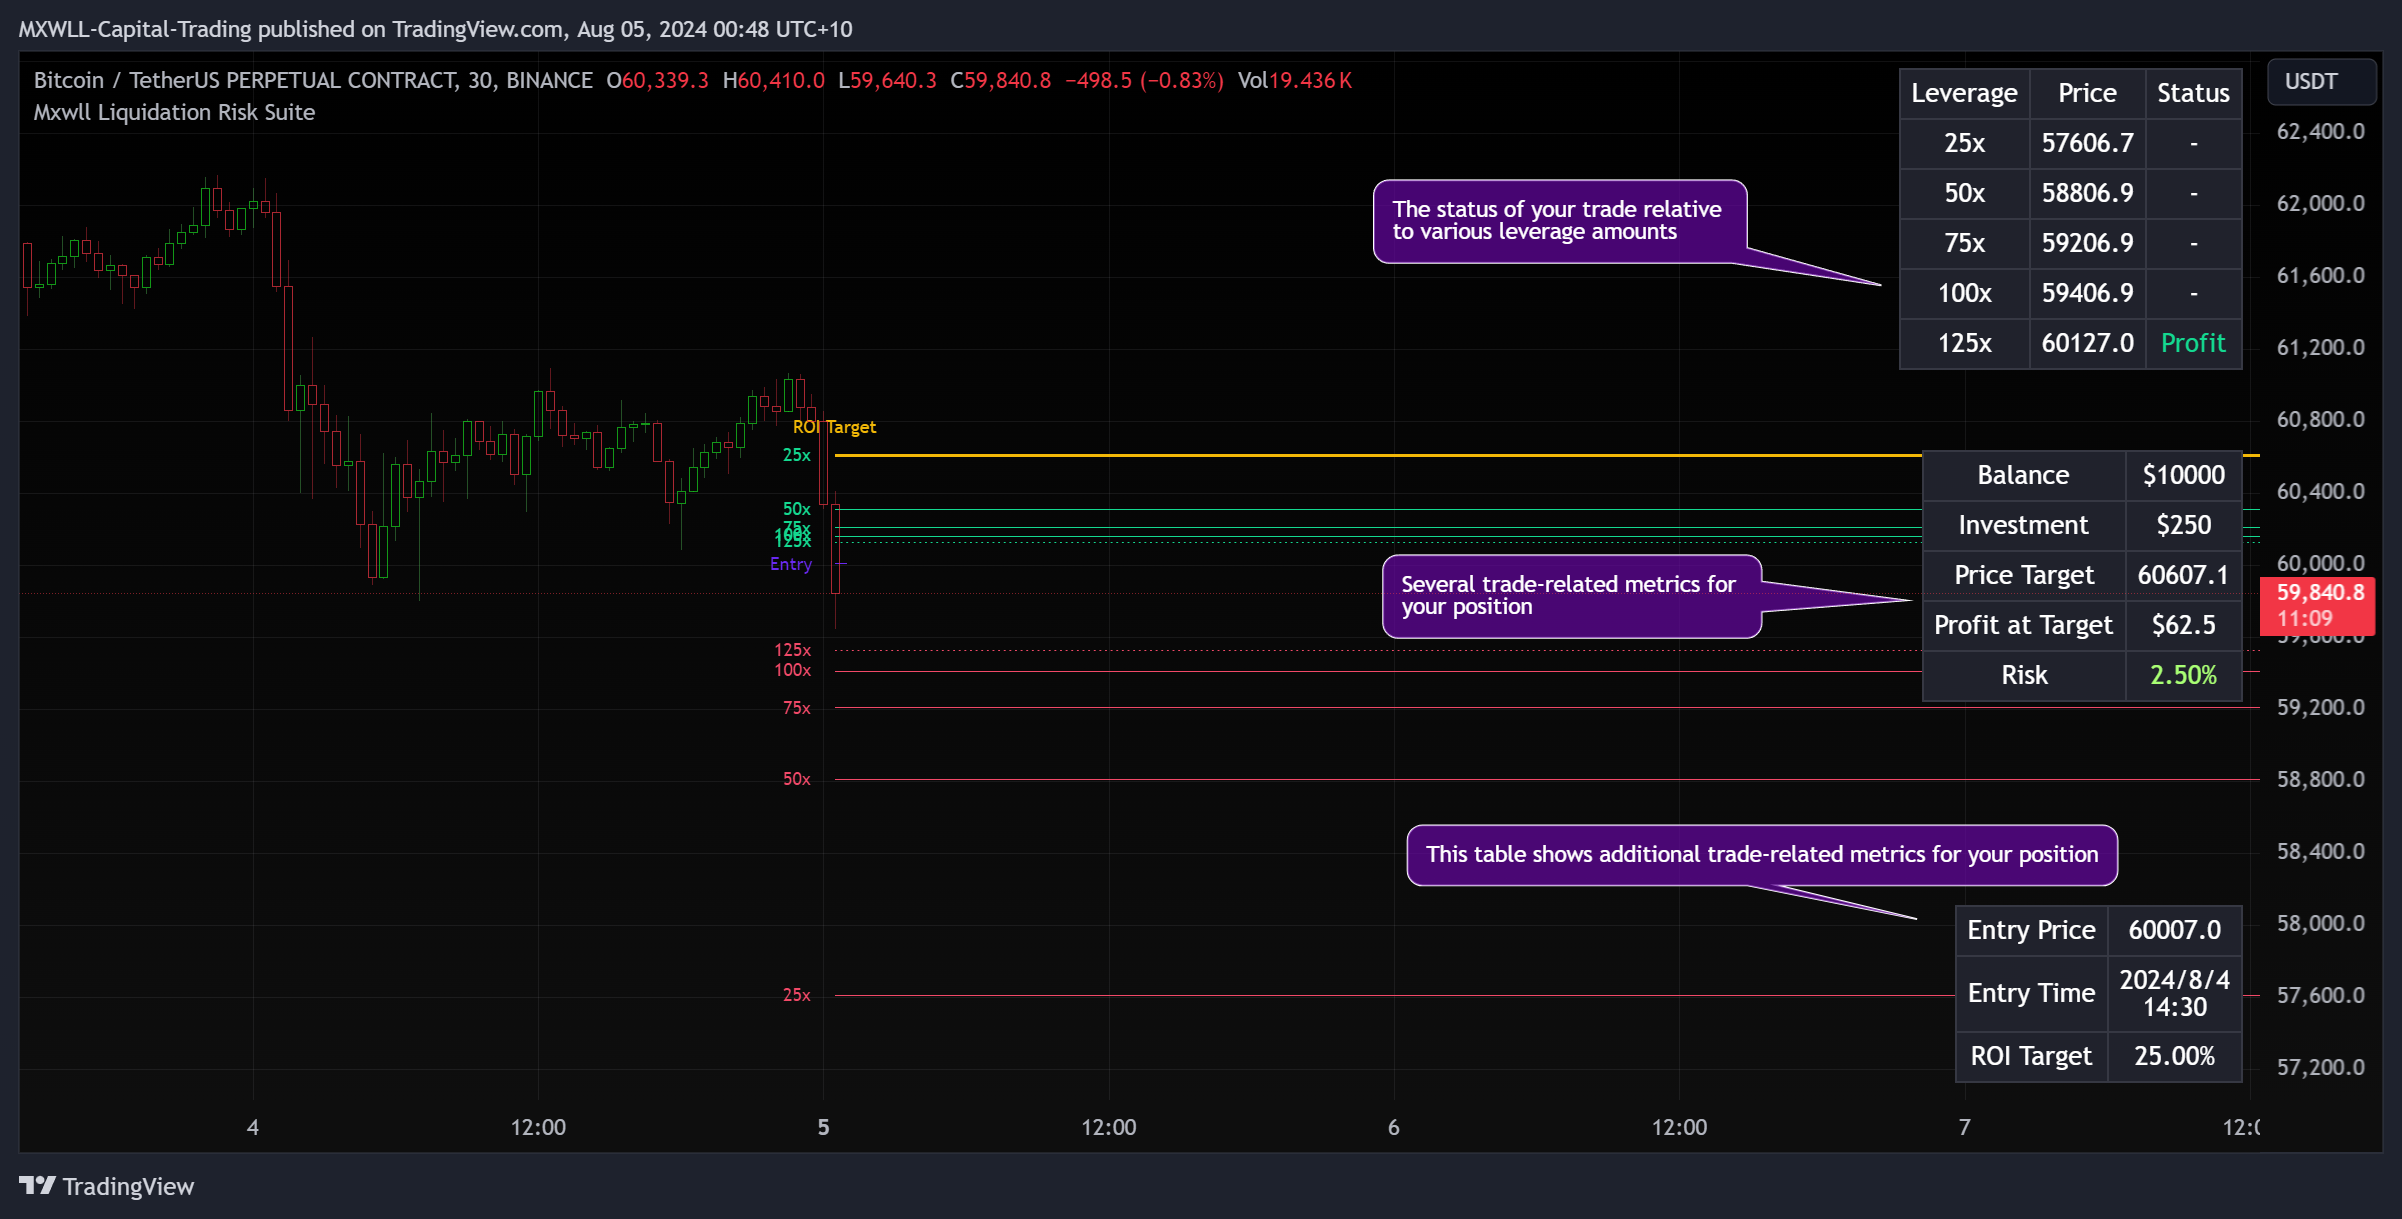Click the time axis label 4
2402x1219 pixels.
click(x=253, y=1127)
